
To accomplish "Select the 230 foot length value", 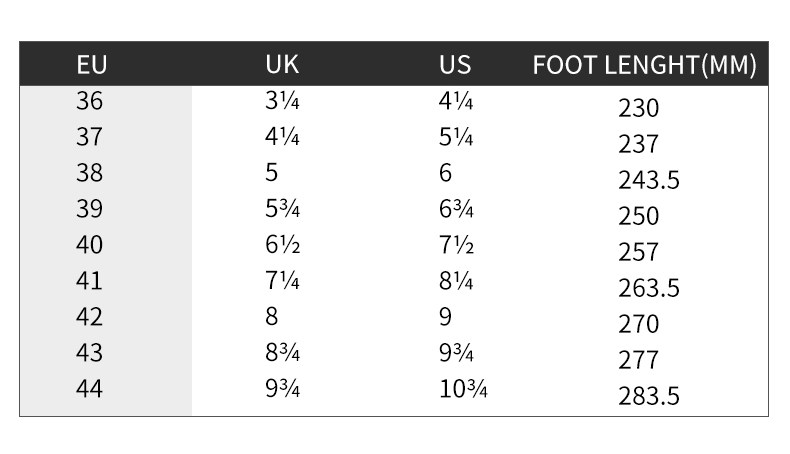I will pos(638,108).
